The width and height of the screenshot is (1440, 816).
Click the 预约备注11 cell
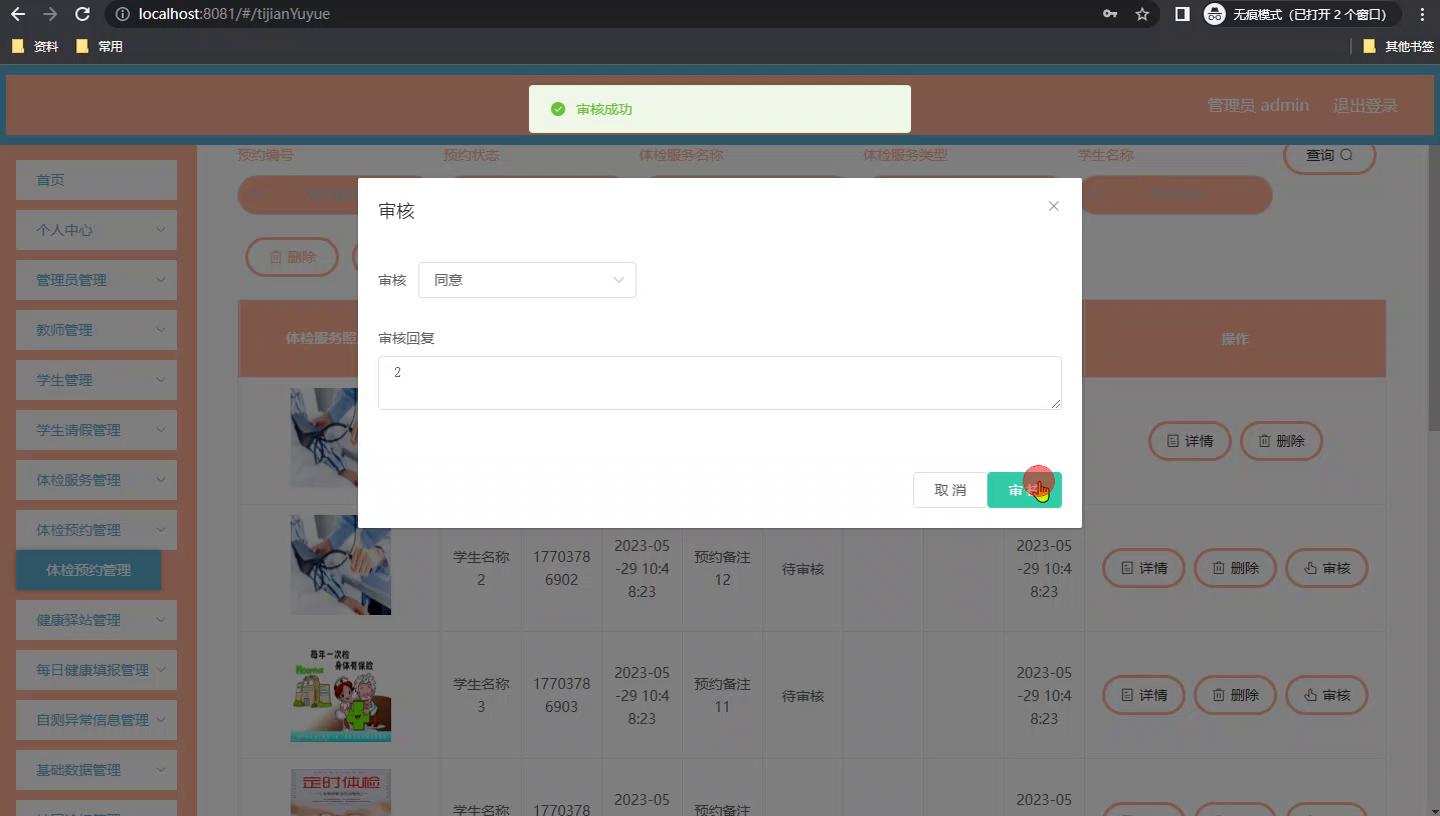click(722, 695)
